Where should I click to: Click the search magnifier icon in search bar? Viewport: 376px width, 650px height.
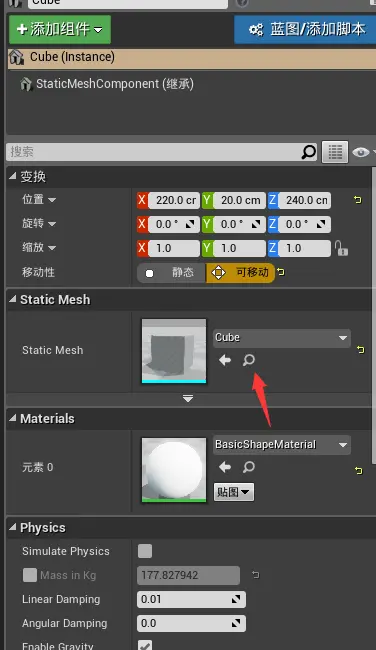(x=308, y=152)
